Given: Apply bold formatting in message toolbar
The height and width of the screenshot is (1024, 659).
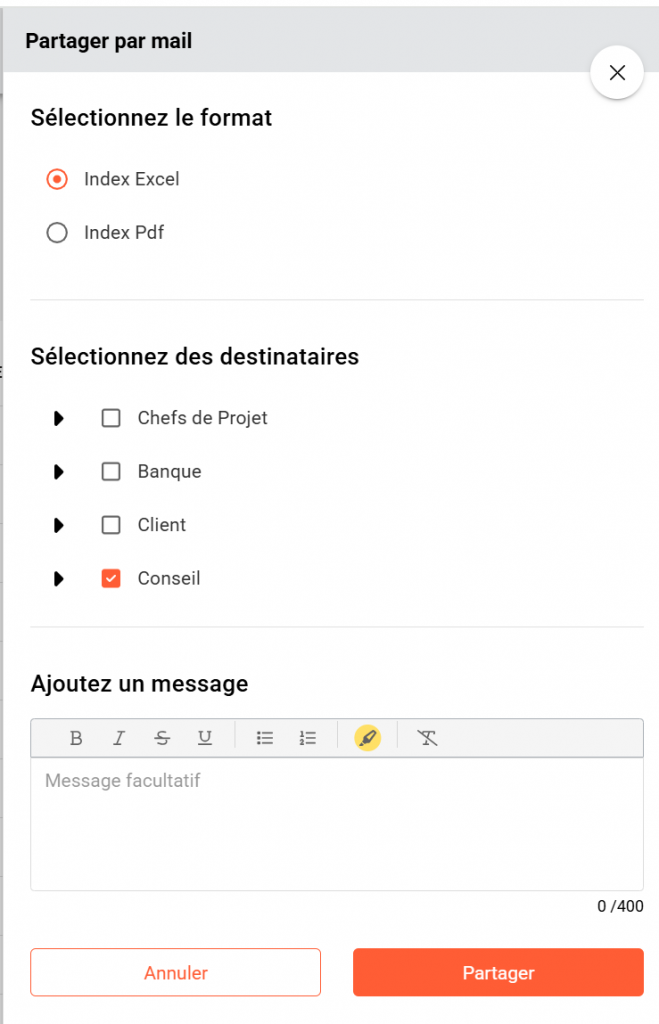Looking at the screenshot, I should [76, 738].
